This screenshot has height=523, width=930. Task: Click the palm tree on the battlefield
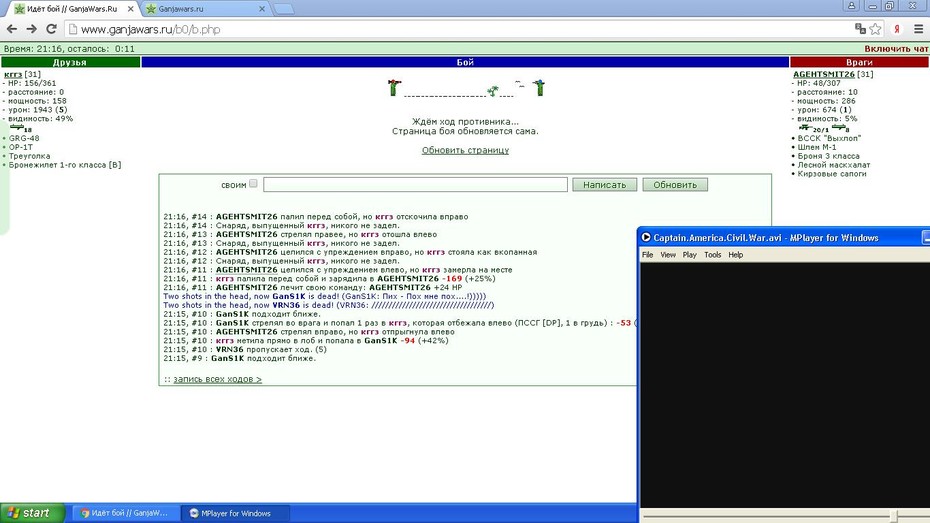point(493,91)
